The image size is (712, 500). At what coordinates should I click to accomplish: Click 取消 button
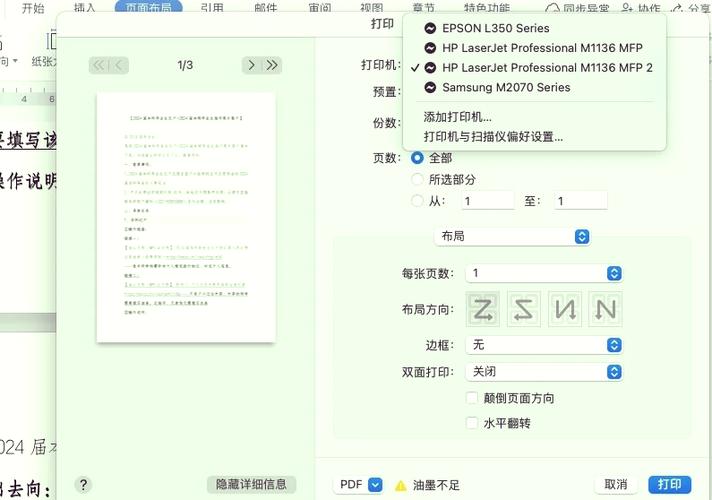[x=616, y=485]
